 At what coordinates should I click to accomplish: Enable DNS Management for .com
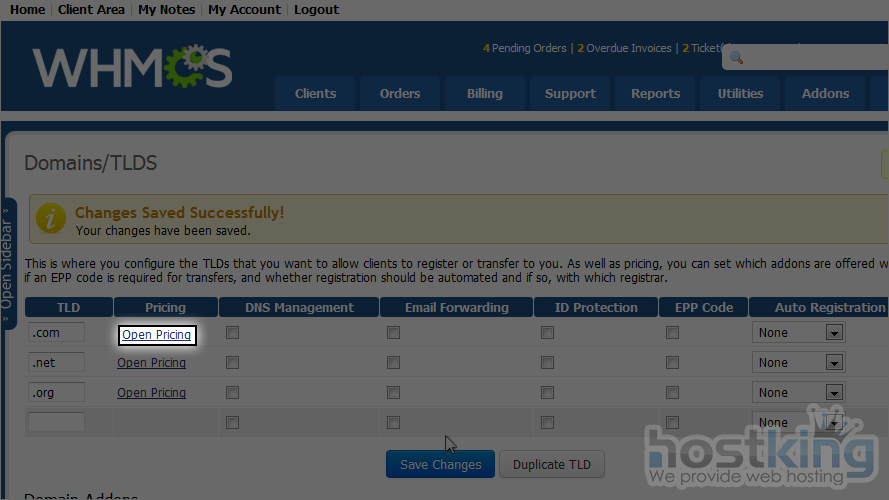click(232, 333)
